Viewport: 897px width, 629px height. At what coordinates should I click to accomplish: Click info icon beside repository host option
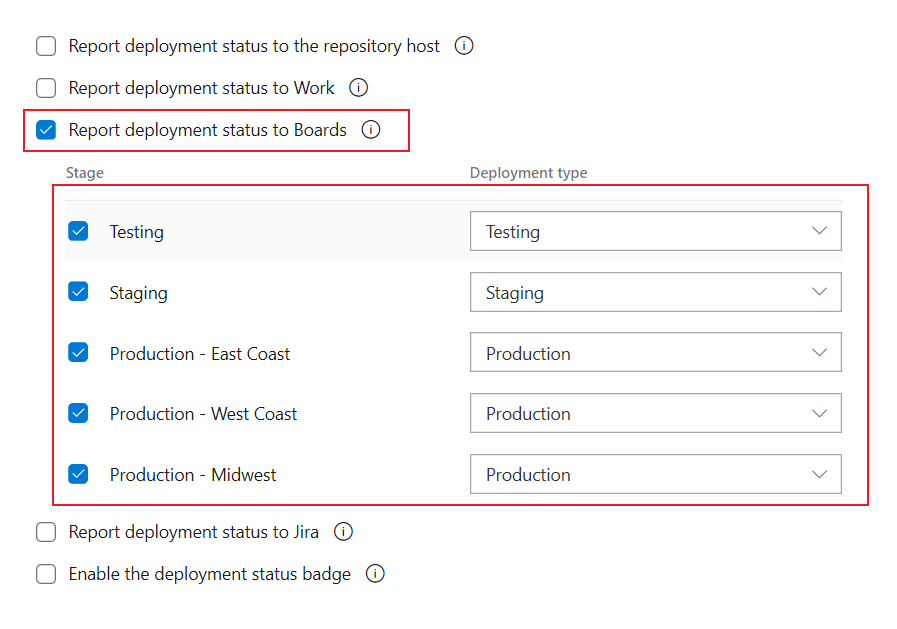pos(464,46)
